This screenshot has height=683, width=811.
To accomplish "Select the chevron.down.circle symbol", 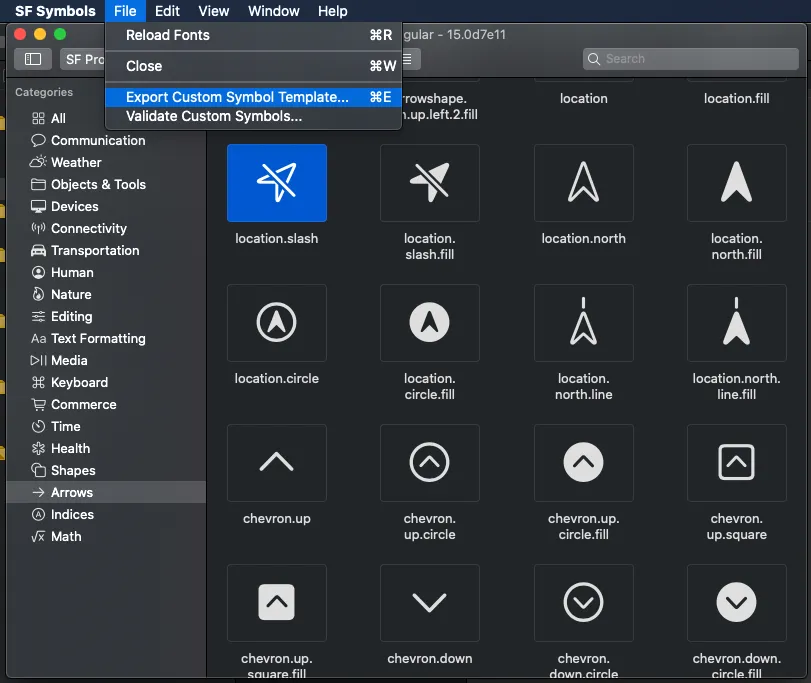I will [x=583, y=603].
